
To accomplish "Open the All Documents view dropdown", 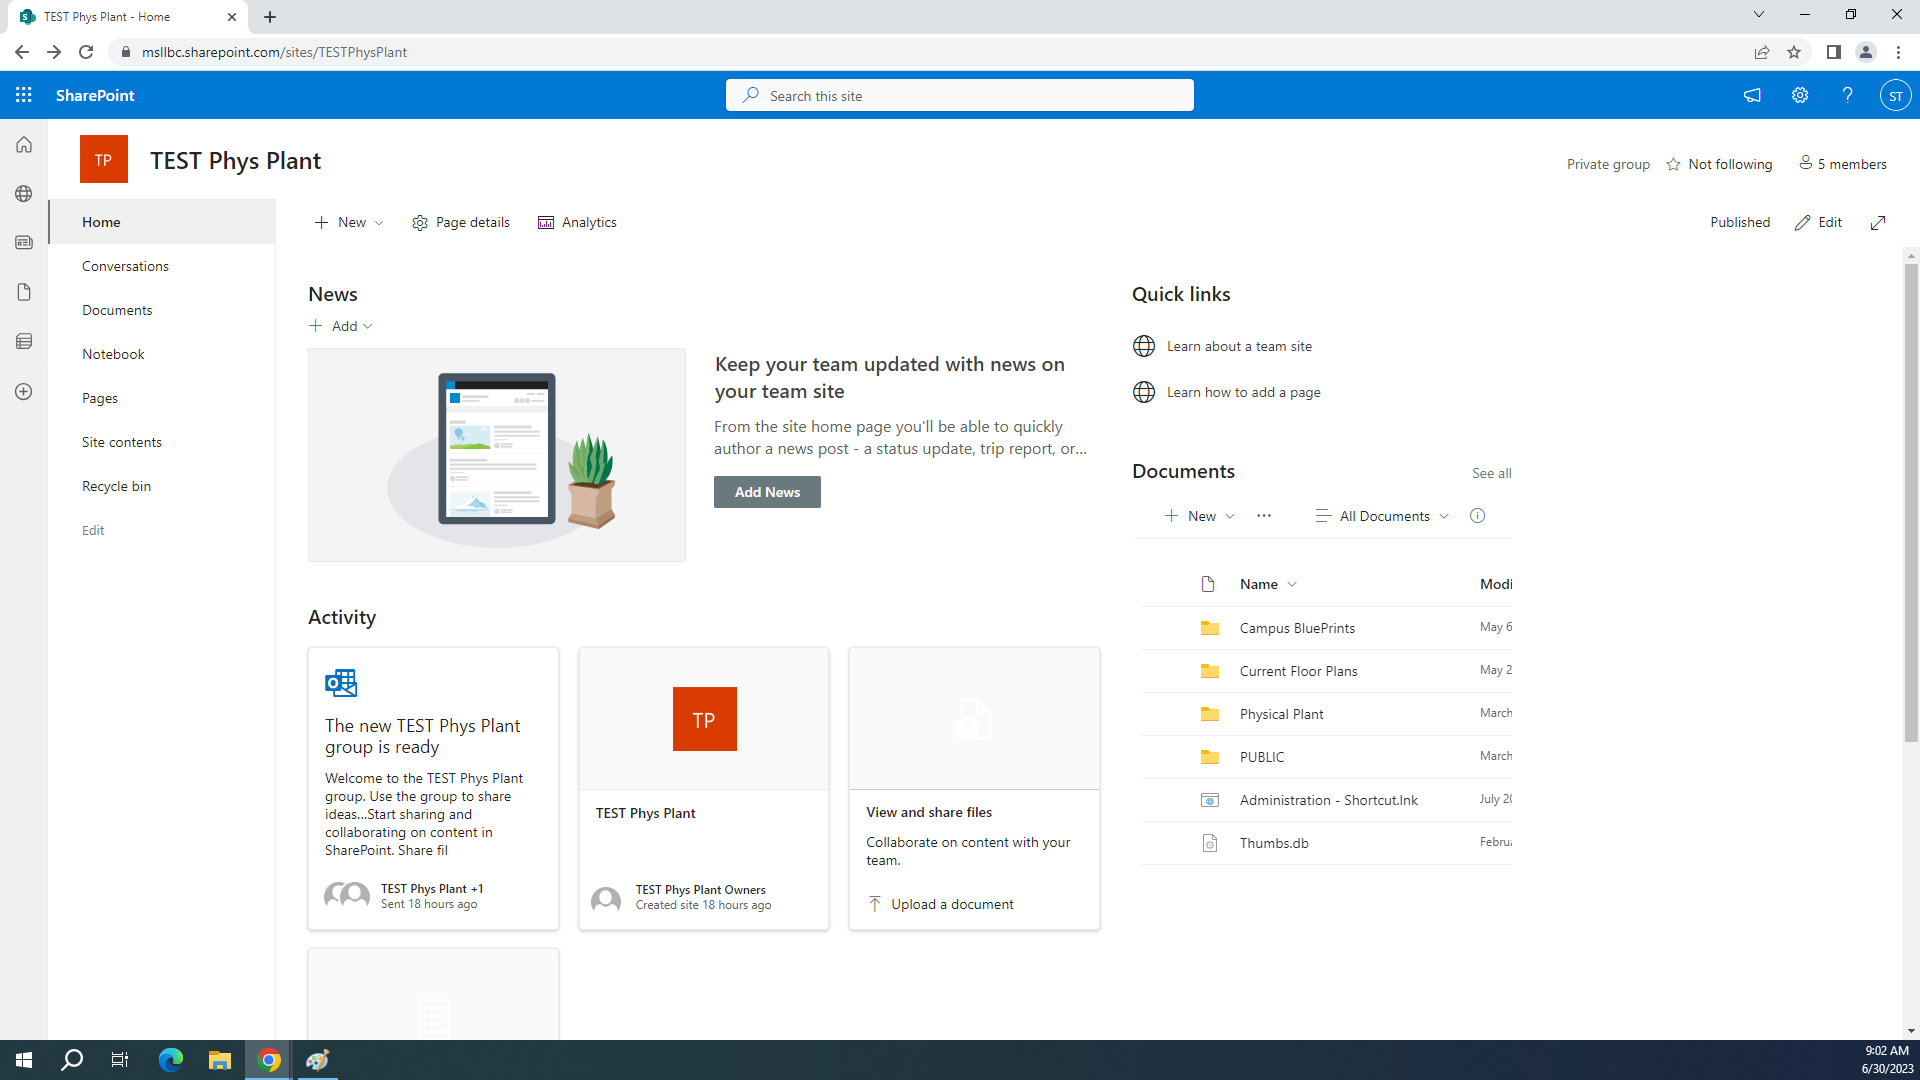I will (x=1384, y=516).
